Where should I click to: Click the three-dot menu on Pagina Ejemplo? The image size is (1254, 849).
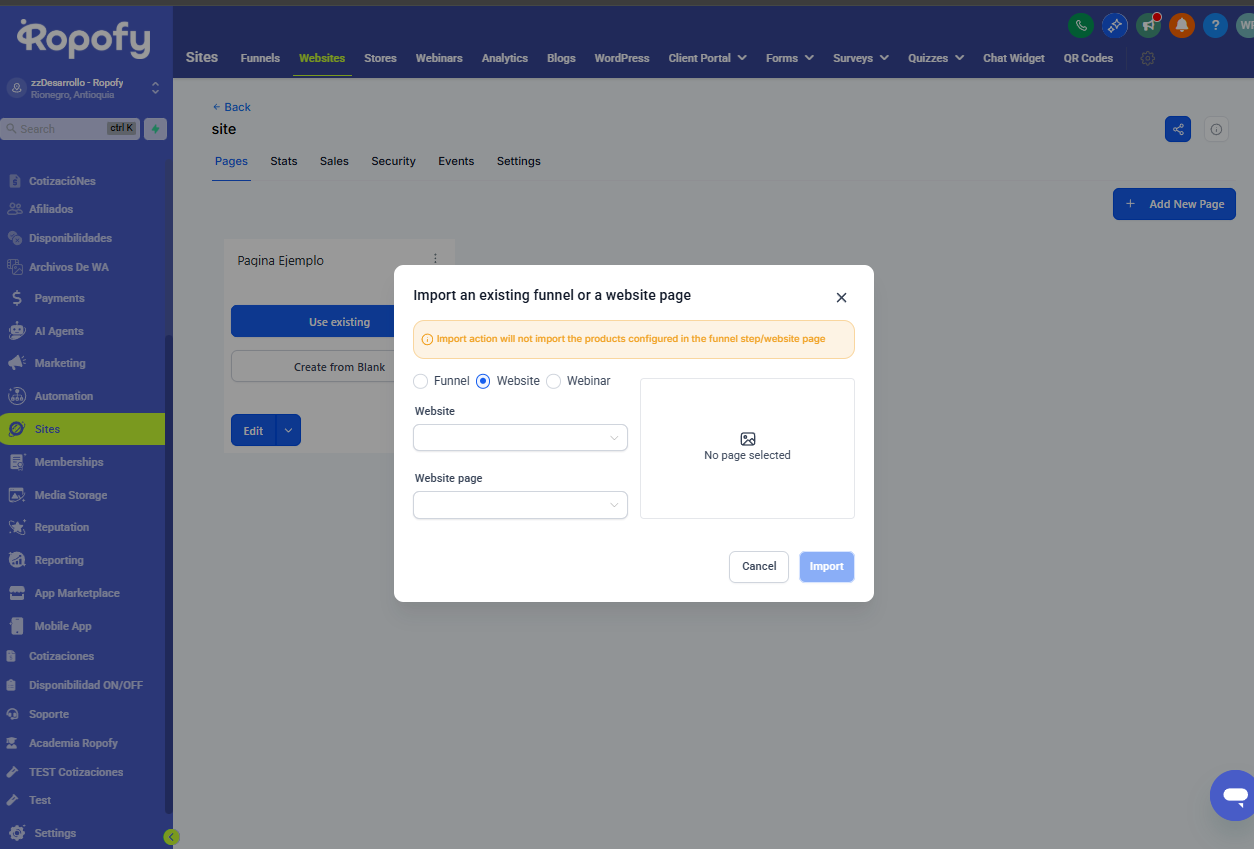435,259
